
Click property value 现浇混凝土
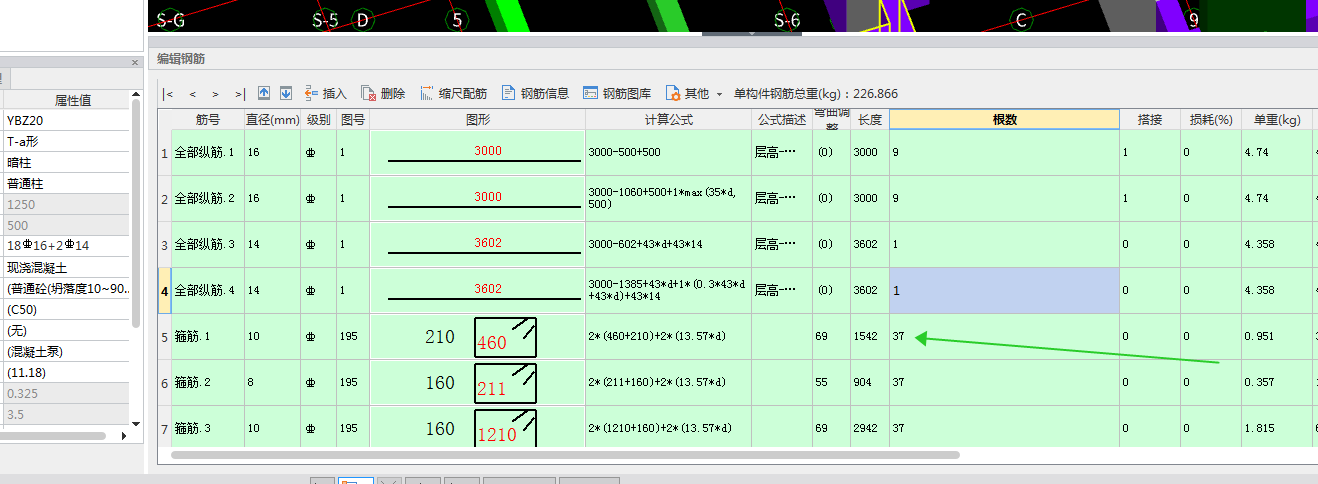(66, 267)
